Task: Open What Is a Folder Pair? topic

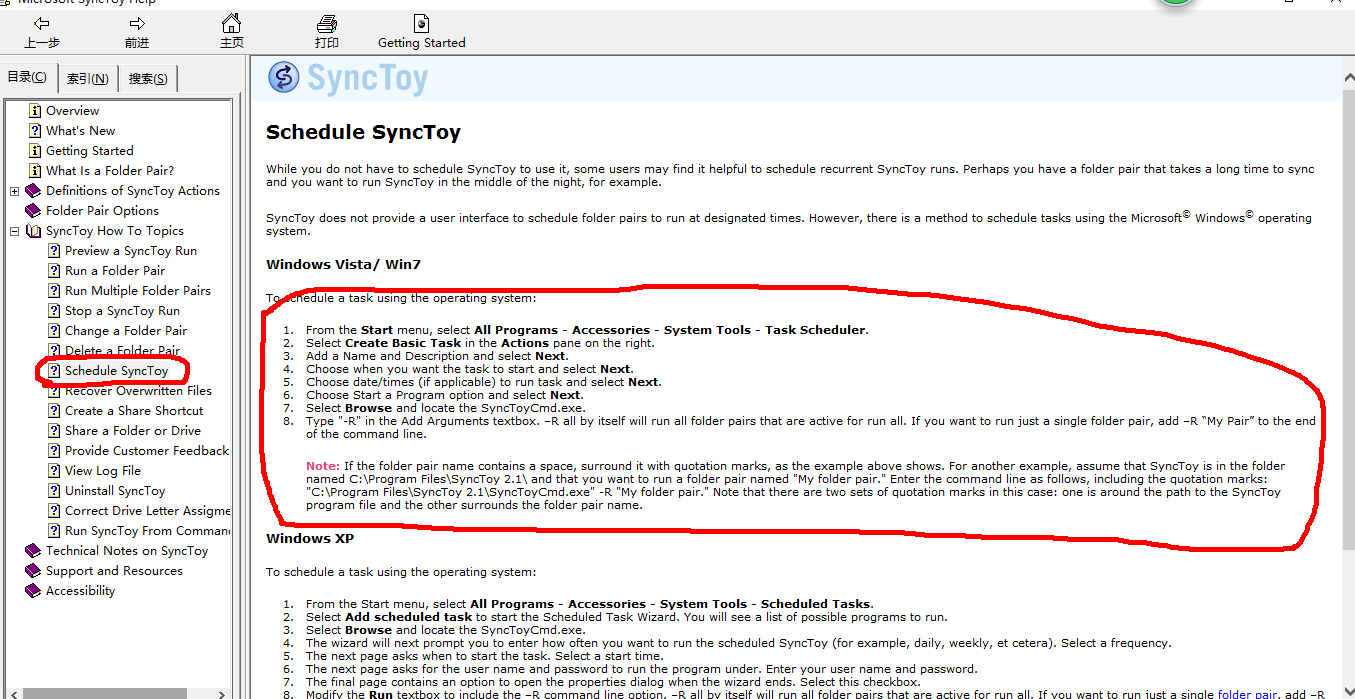Action: [110, 171]
